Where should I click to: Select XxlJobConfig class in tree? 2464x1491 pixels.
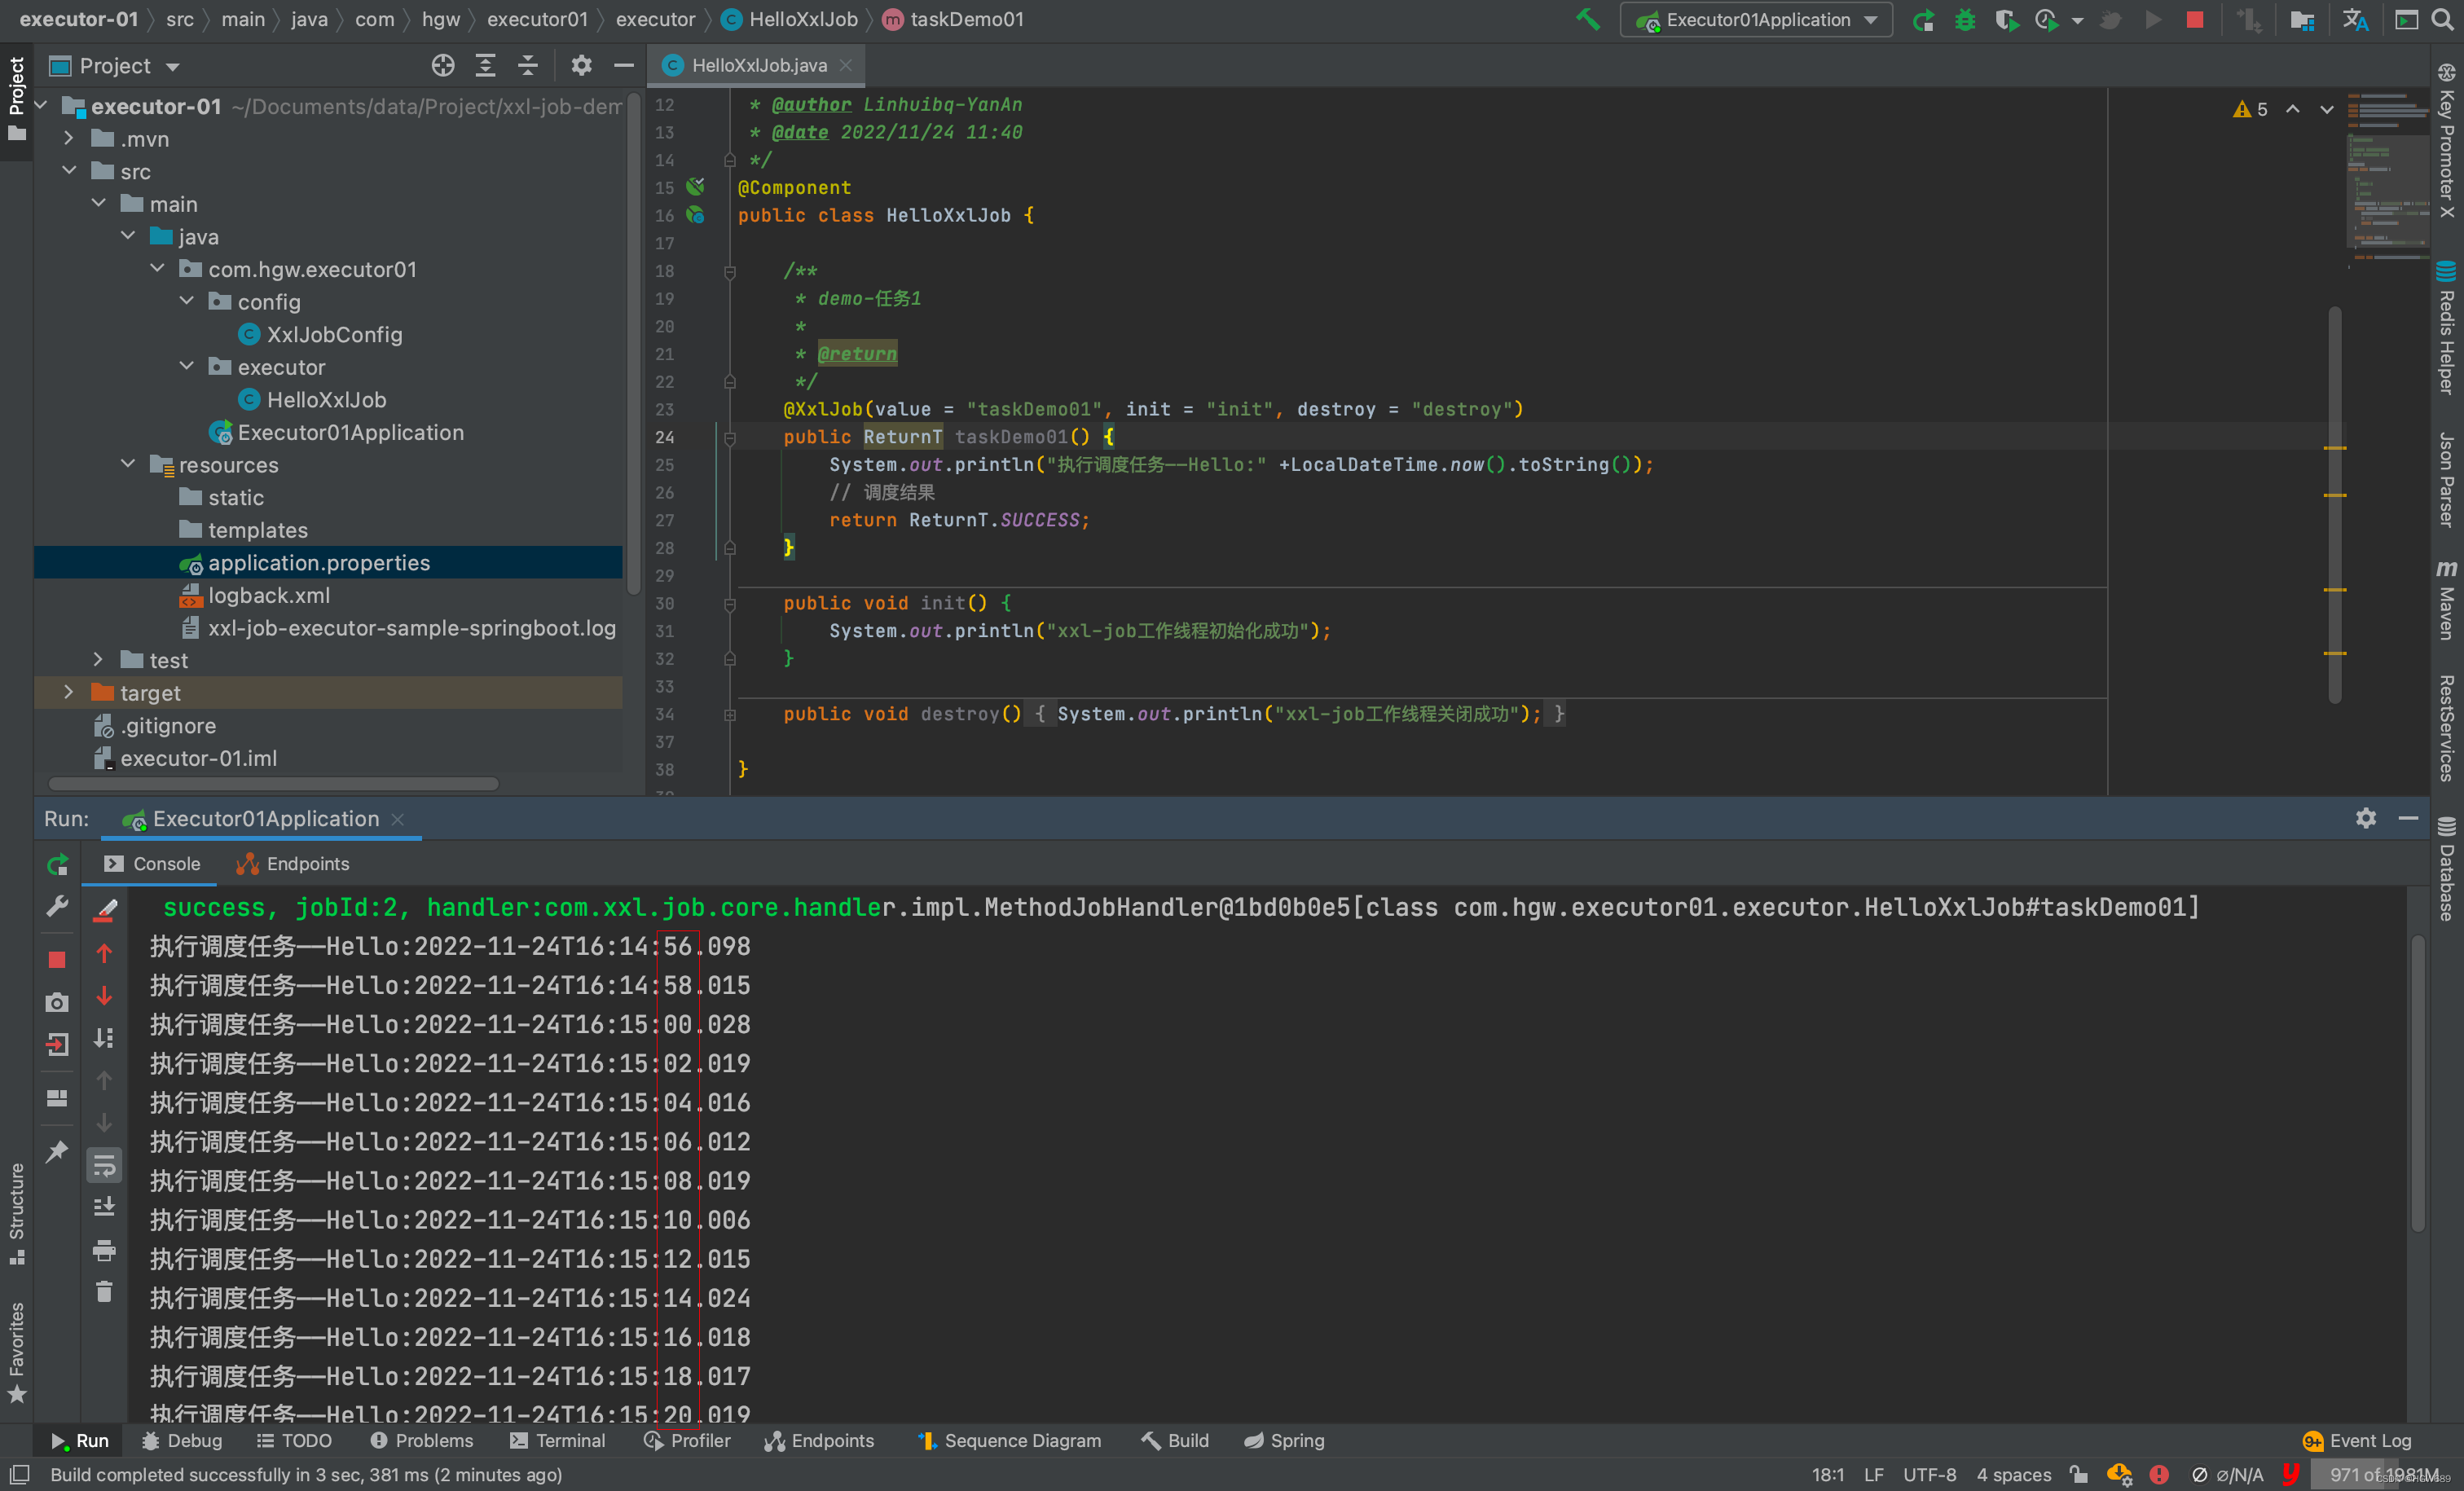click(334, 335)
